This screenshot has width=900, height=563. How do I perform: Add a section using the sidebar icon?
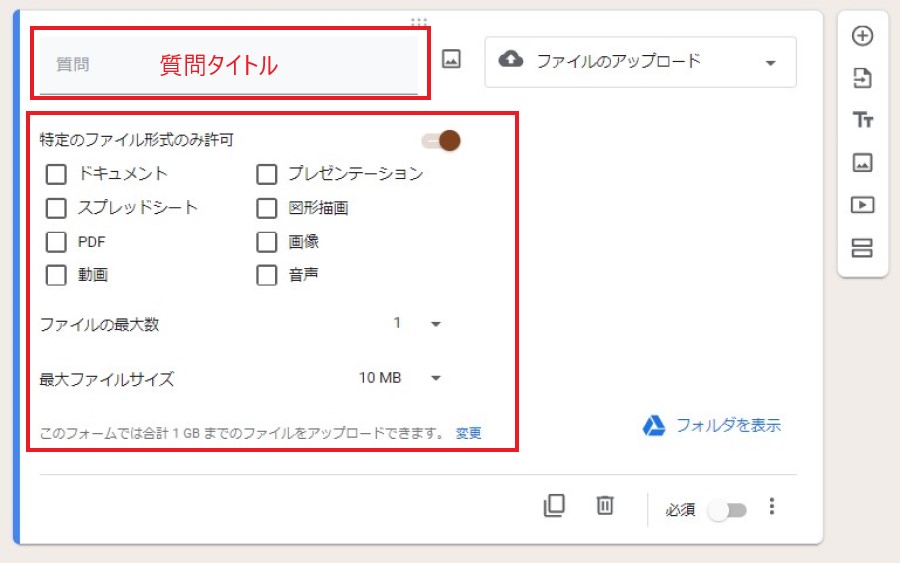tap(862, 248)
